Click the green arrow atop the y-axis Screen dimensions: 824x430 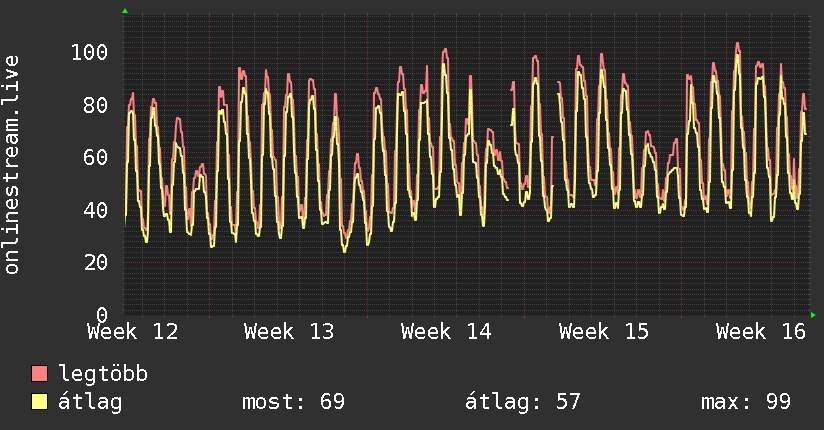(x=125, y=11)
